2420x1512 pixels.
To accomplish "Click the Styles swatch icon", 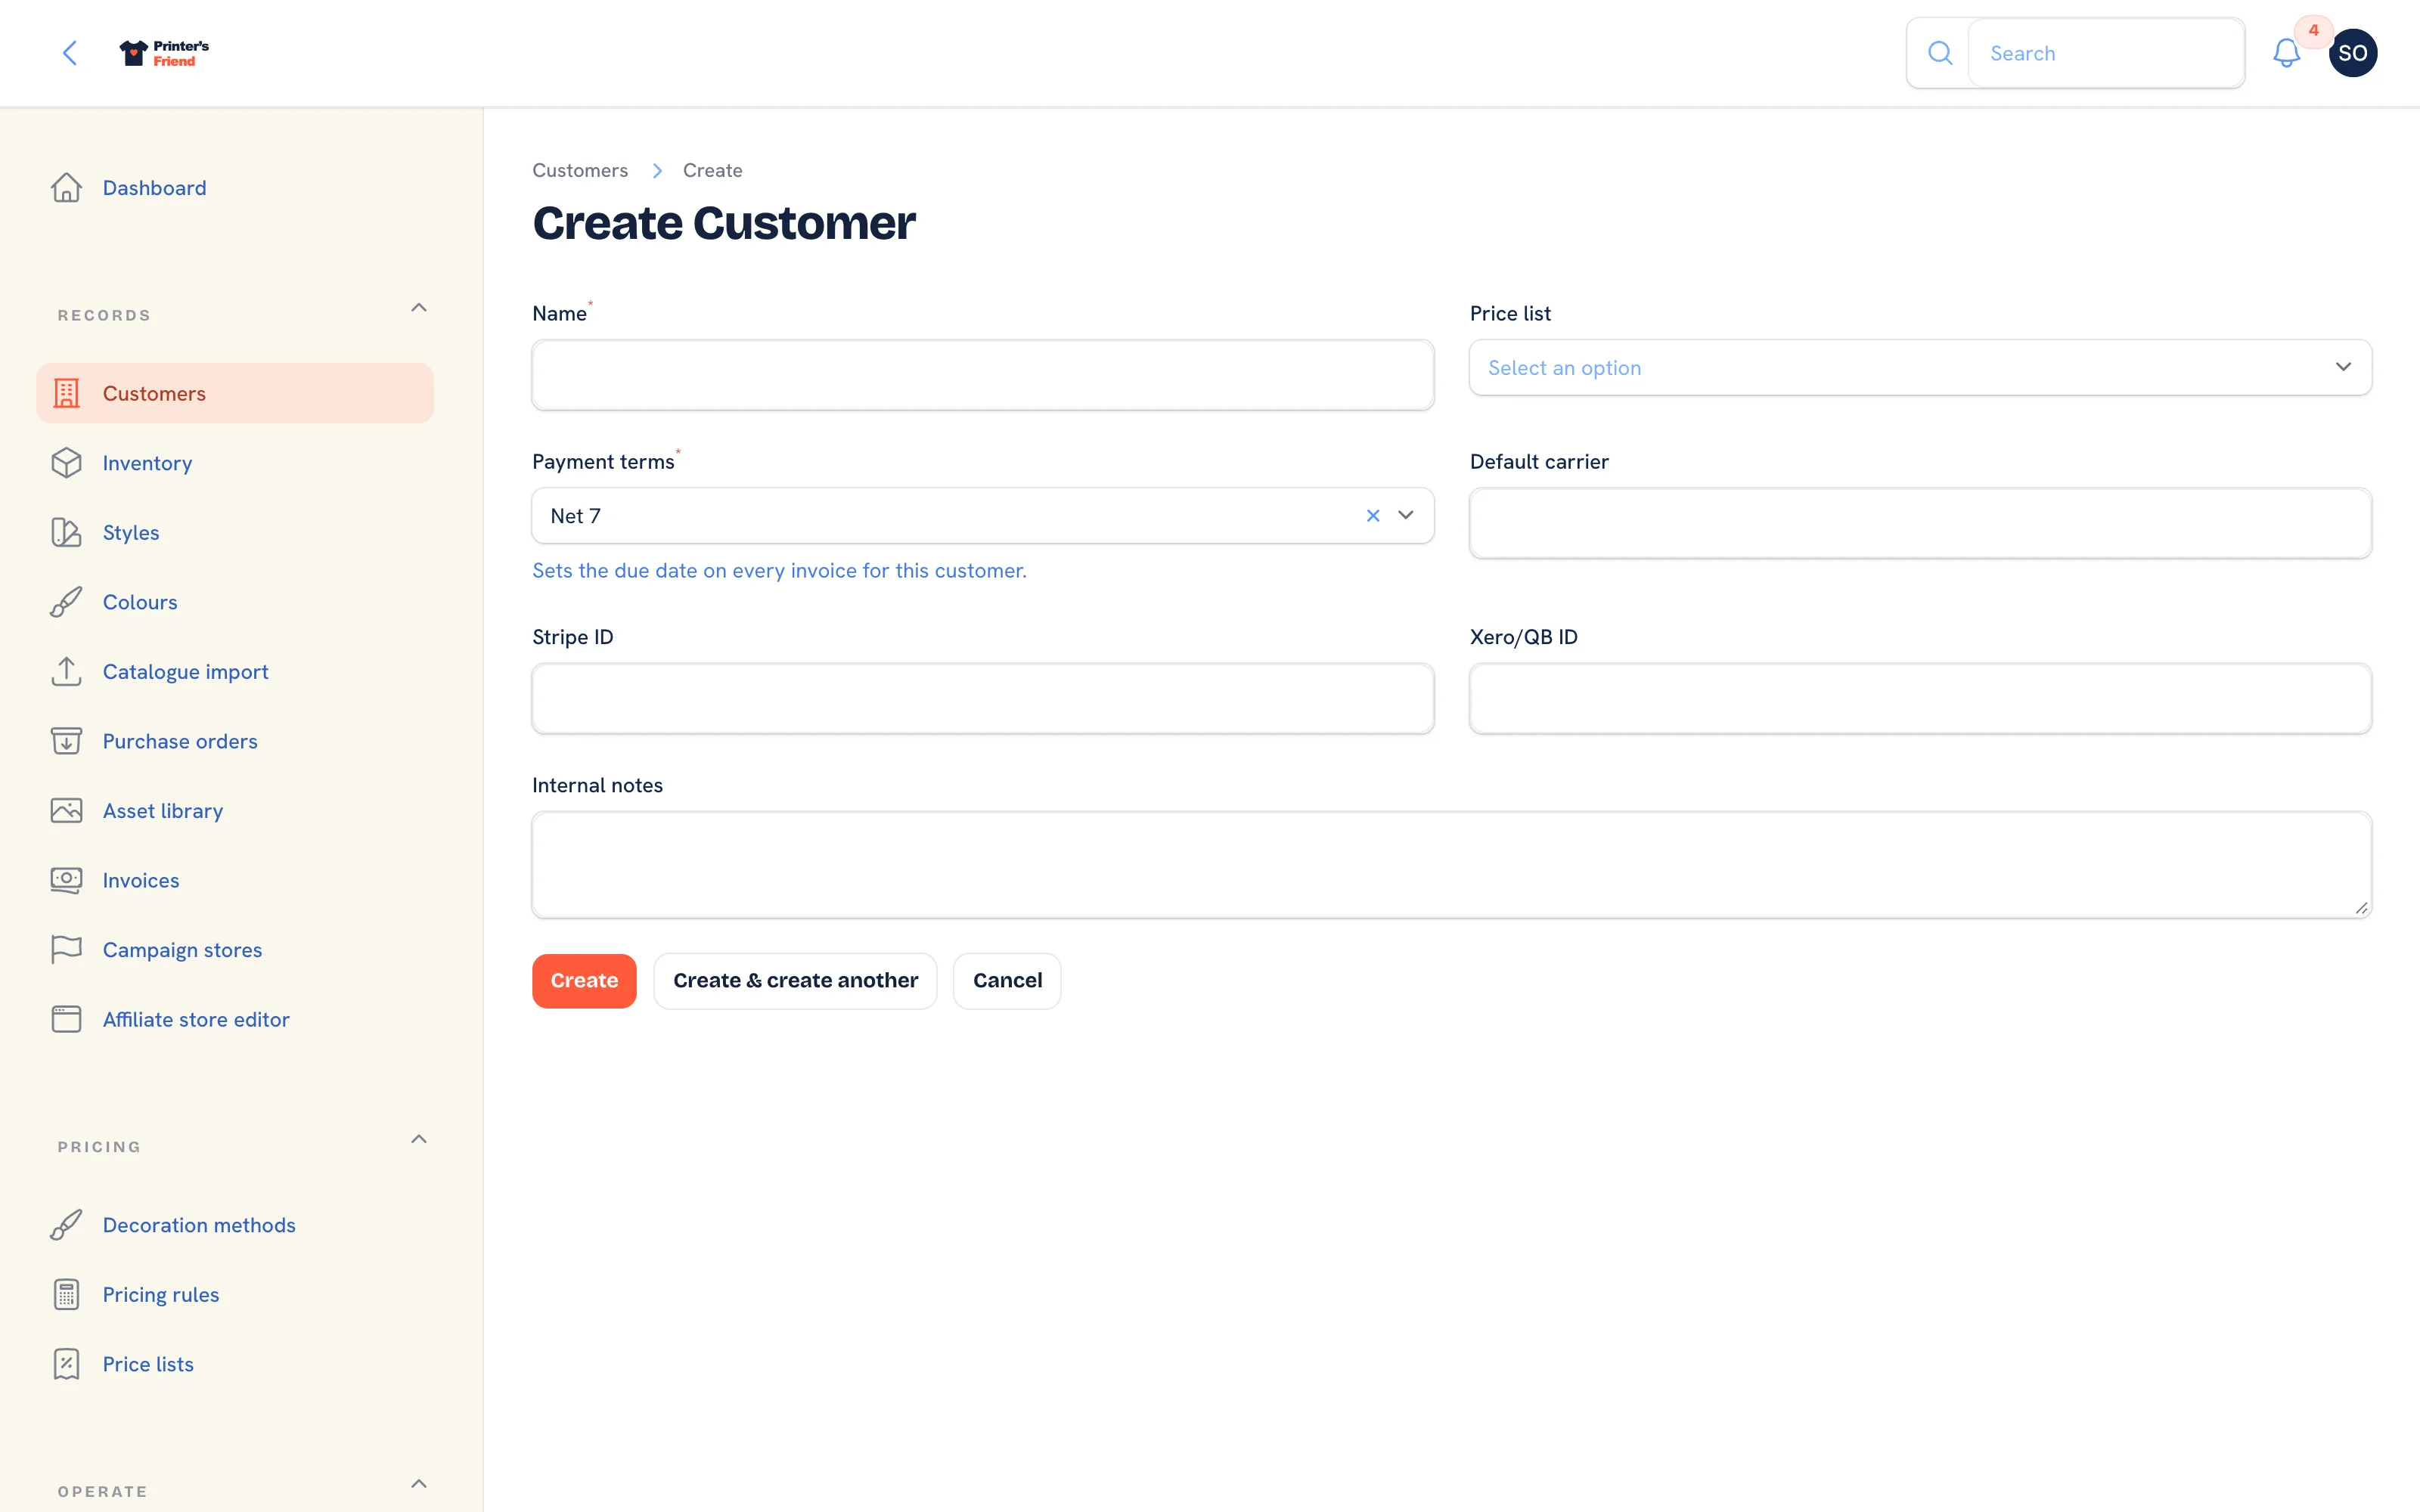I will [x=66, y=532].
